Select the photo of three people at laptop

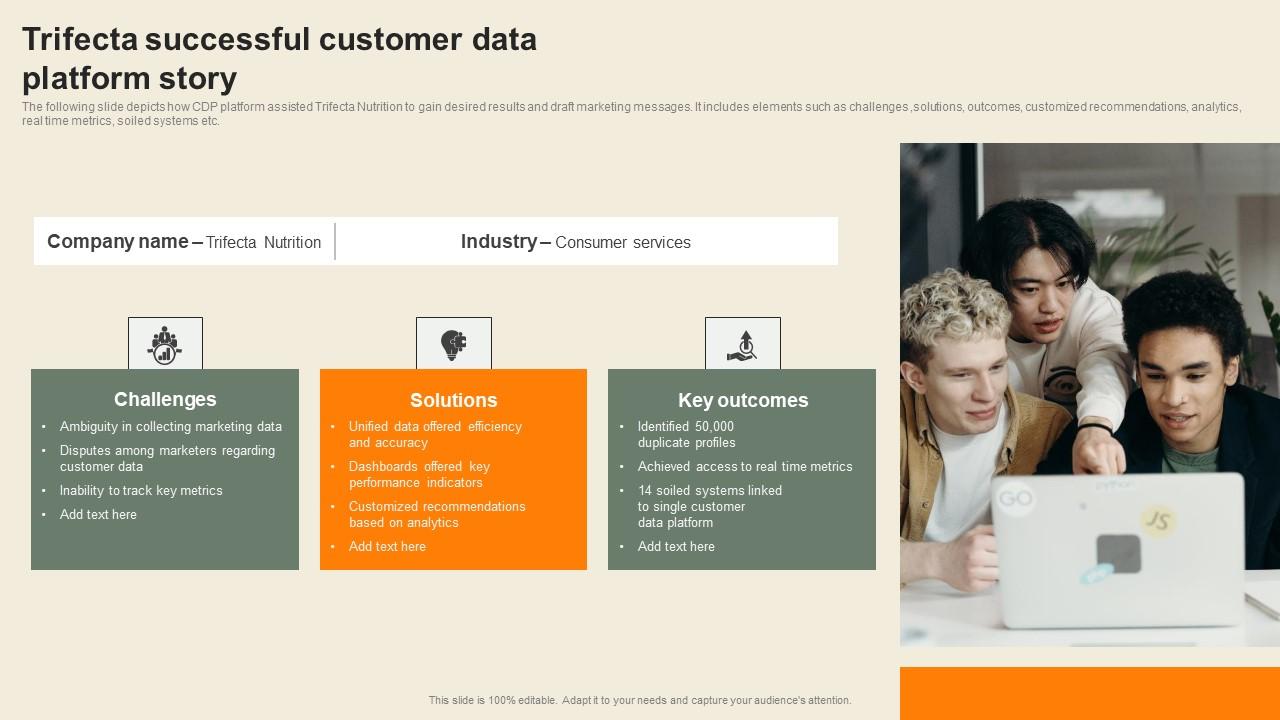click(1089, 394)
